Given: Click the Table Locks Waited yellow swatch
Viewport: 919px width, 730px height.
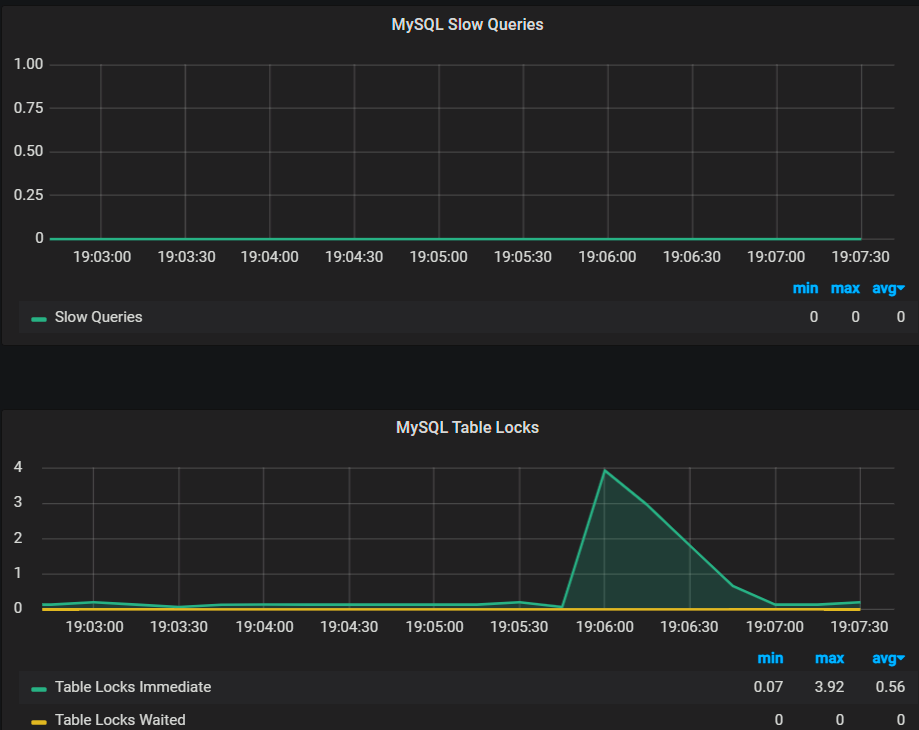Looking at the screenshot, I should [x=39, y=722].
